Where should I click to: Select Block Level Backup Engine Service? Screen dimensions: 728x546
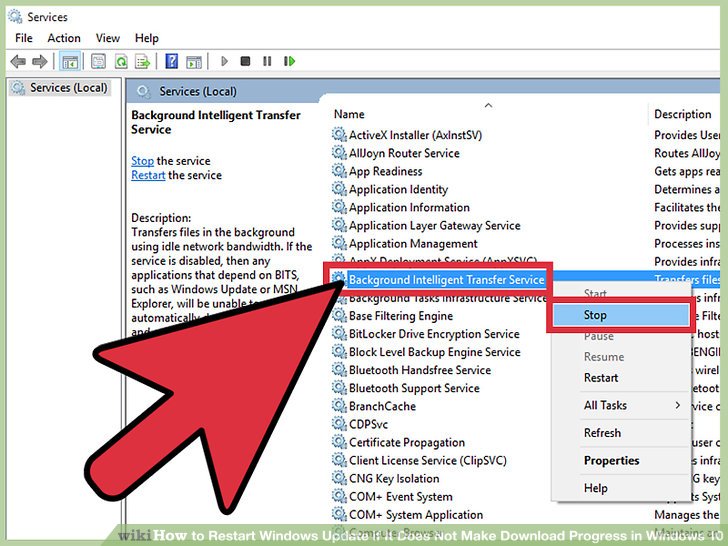435,352
